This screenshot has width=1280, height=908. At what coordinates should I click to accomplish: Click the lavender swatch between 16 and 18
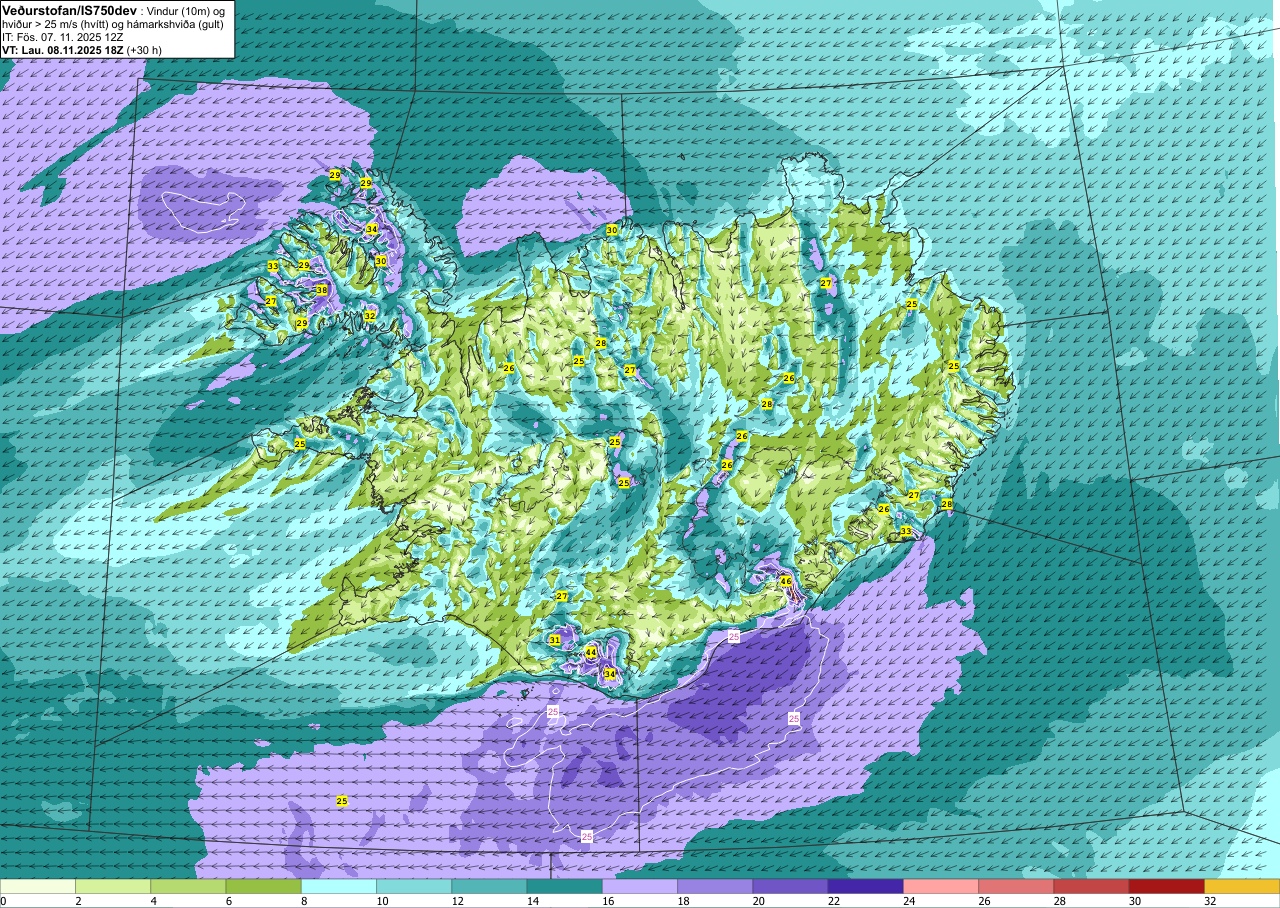[x=640, y=886]
